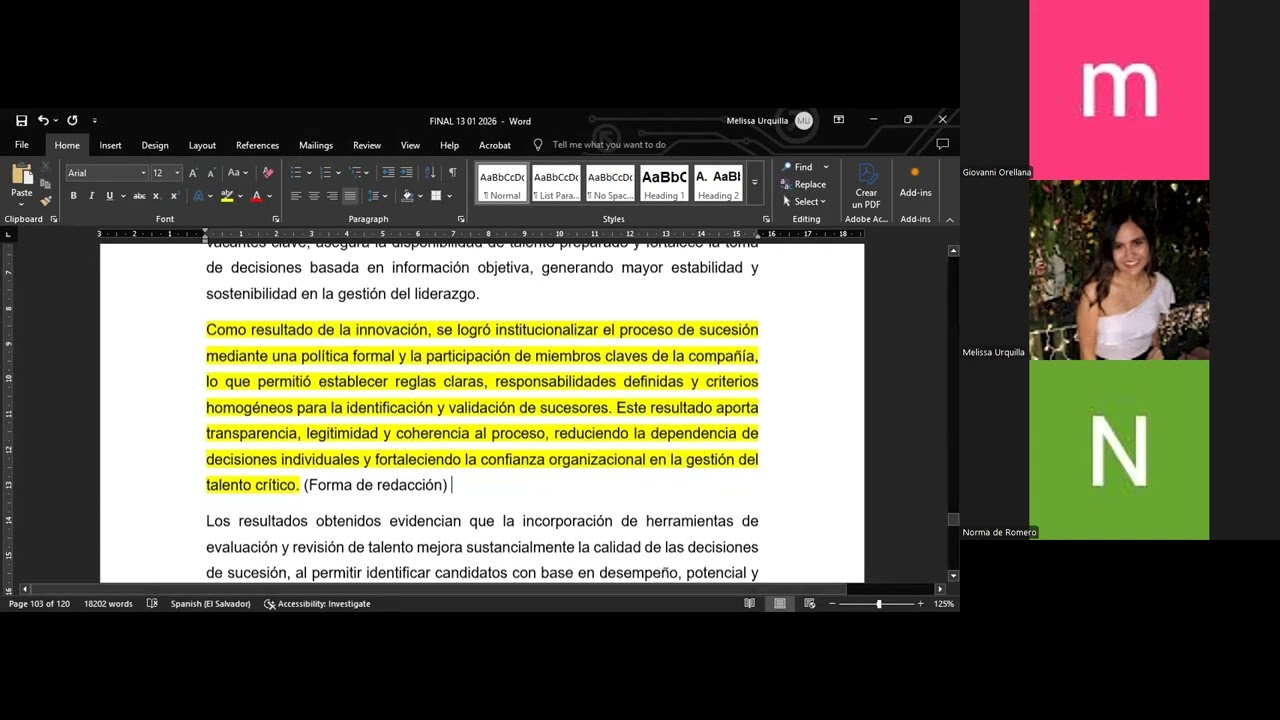
Task: Undo the last action
Action: click(x=43, y=121)
